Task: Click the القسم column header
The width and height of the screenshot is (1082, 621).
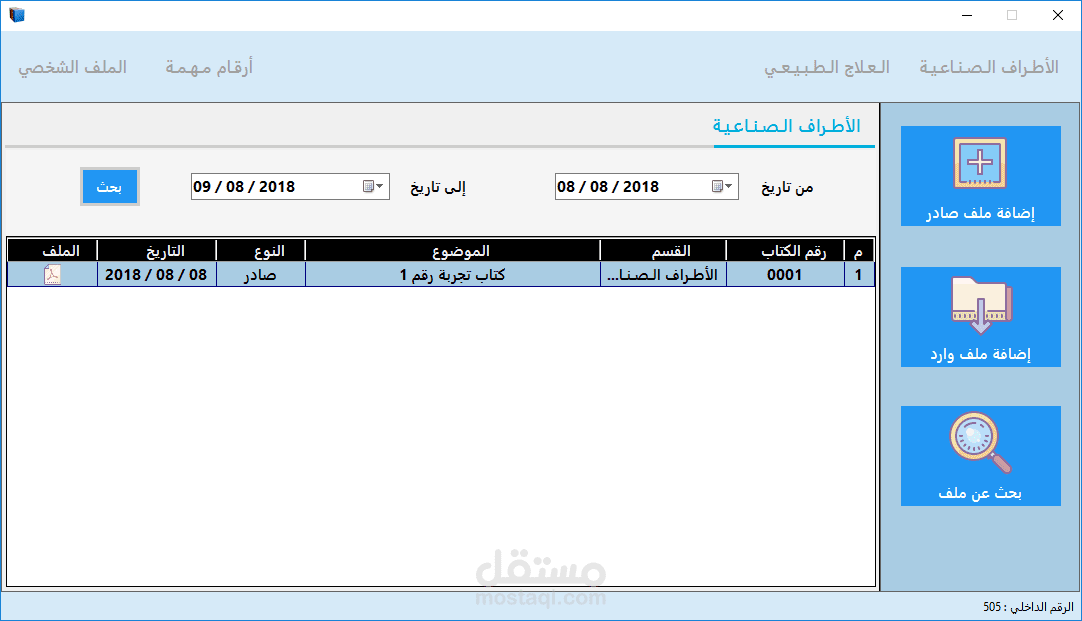Action: pos(664,250)
